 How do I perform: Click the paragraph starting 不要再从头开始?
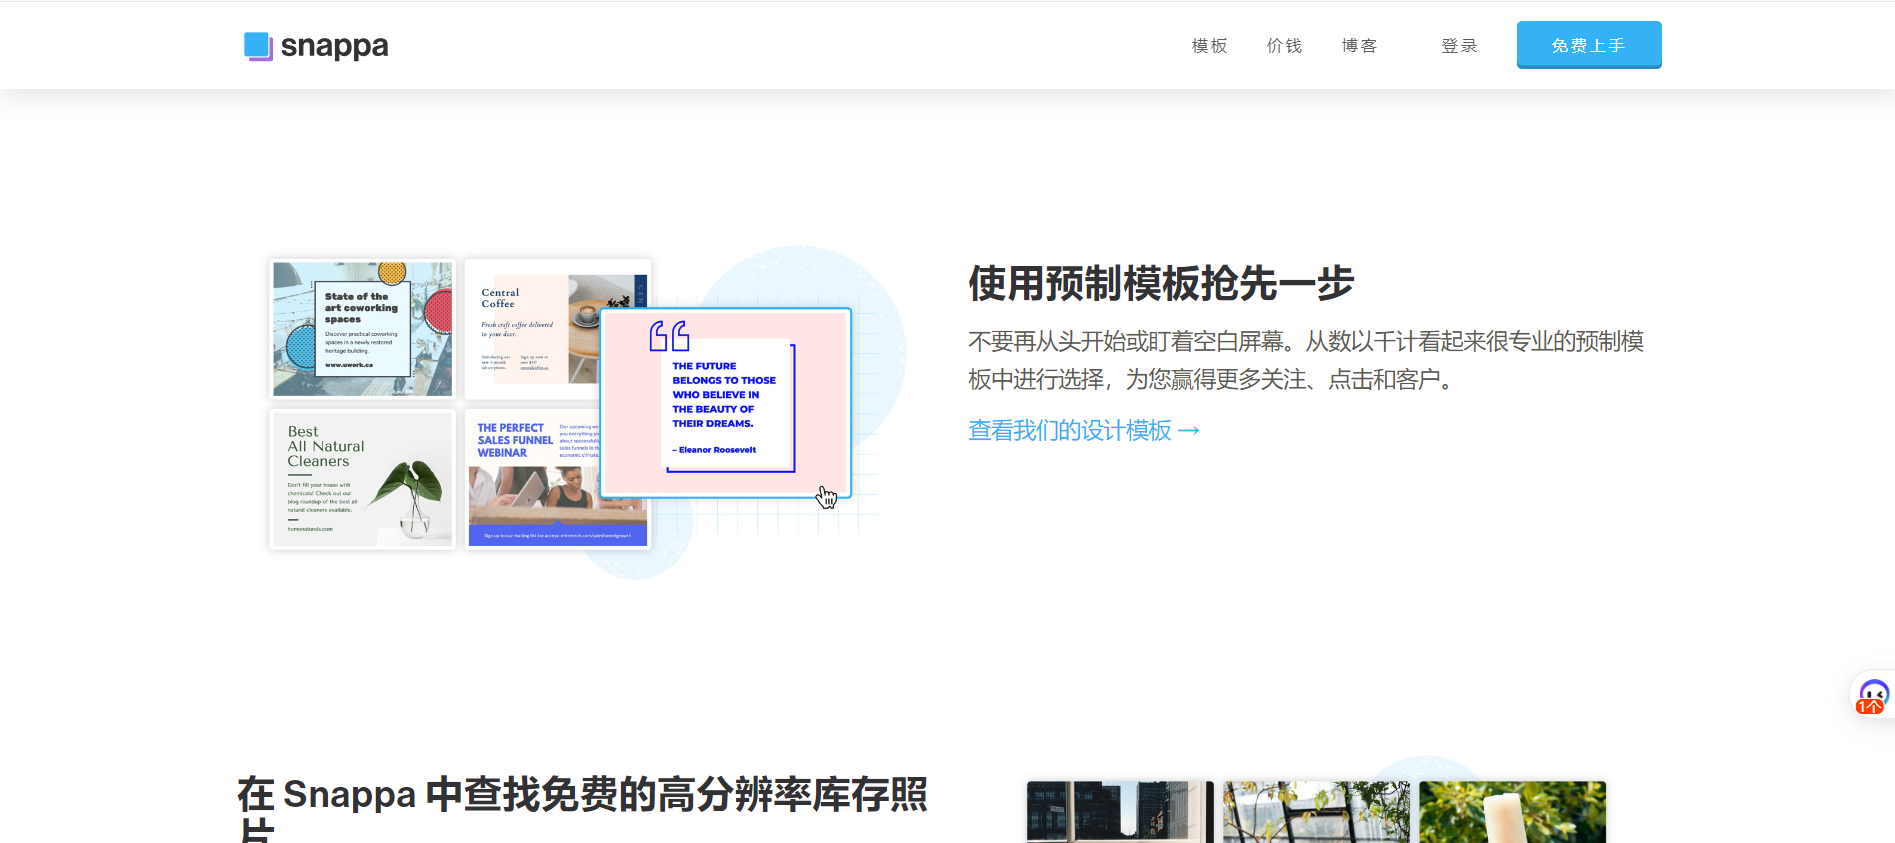pos(1306,360)
